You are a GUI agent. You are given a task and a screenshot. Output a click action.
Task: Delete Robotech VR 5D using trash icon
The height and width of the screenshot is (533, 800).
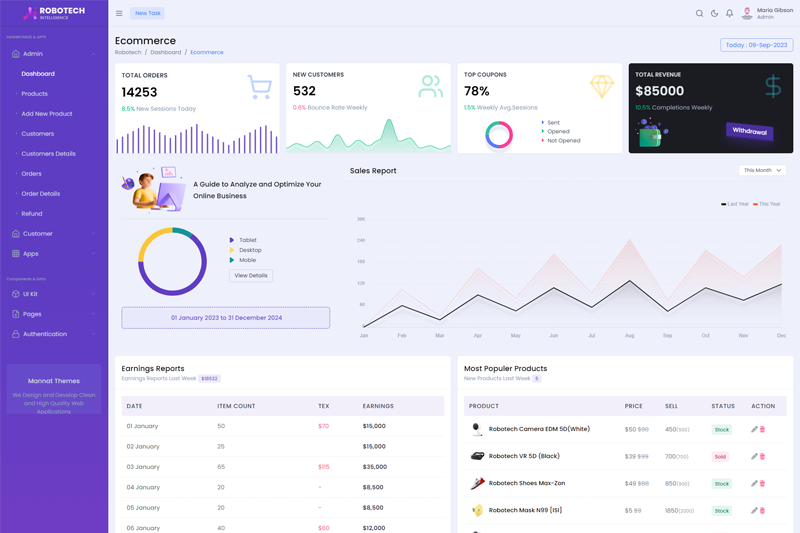(763, 456)
